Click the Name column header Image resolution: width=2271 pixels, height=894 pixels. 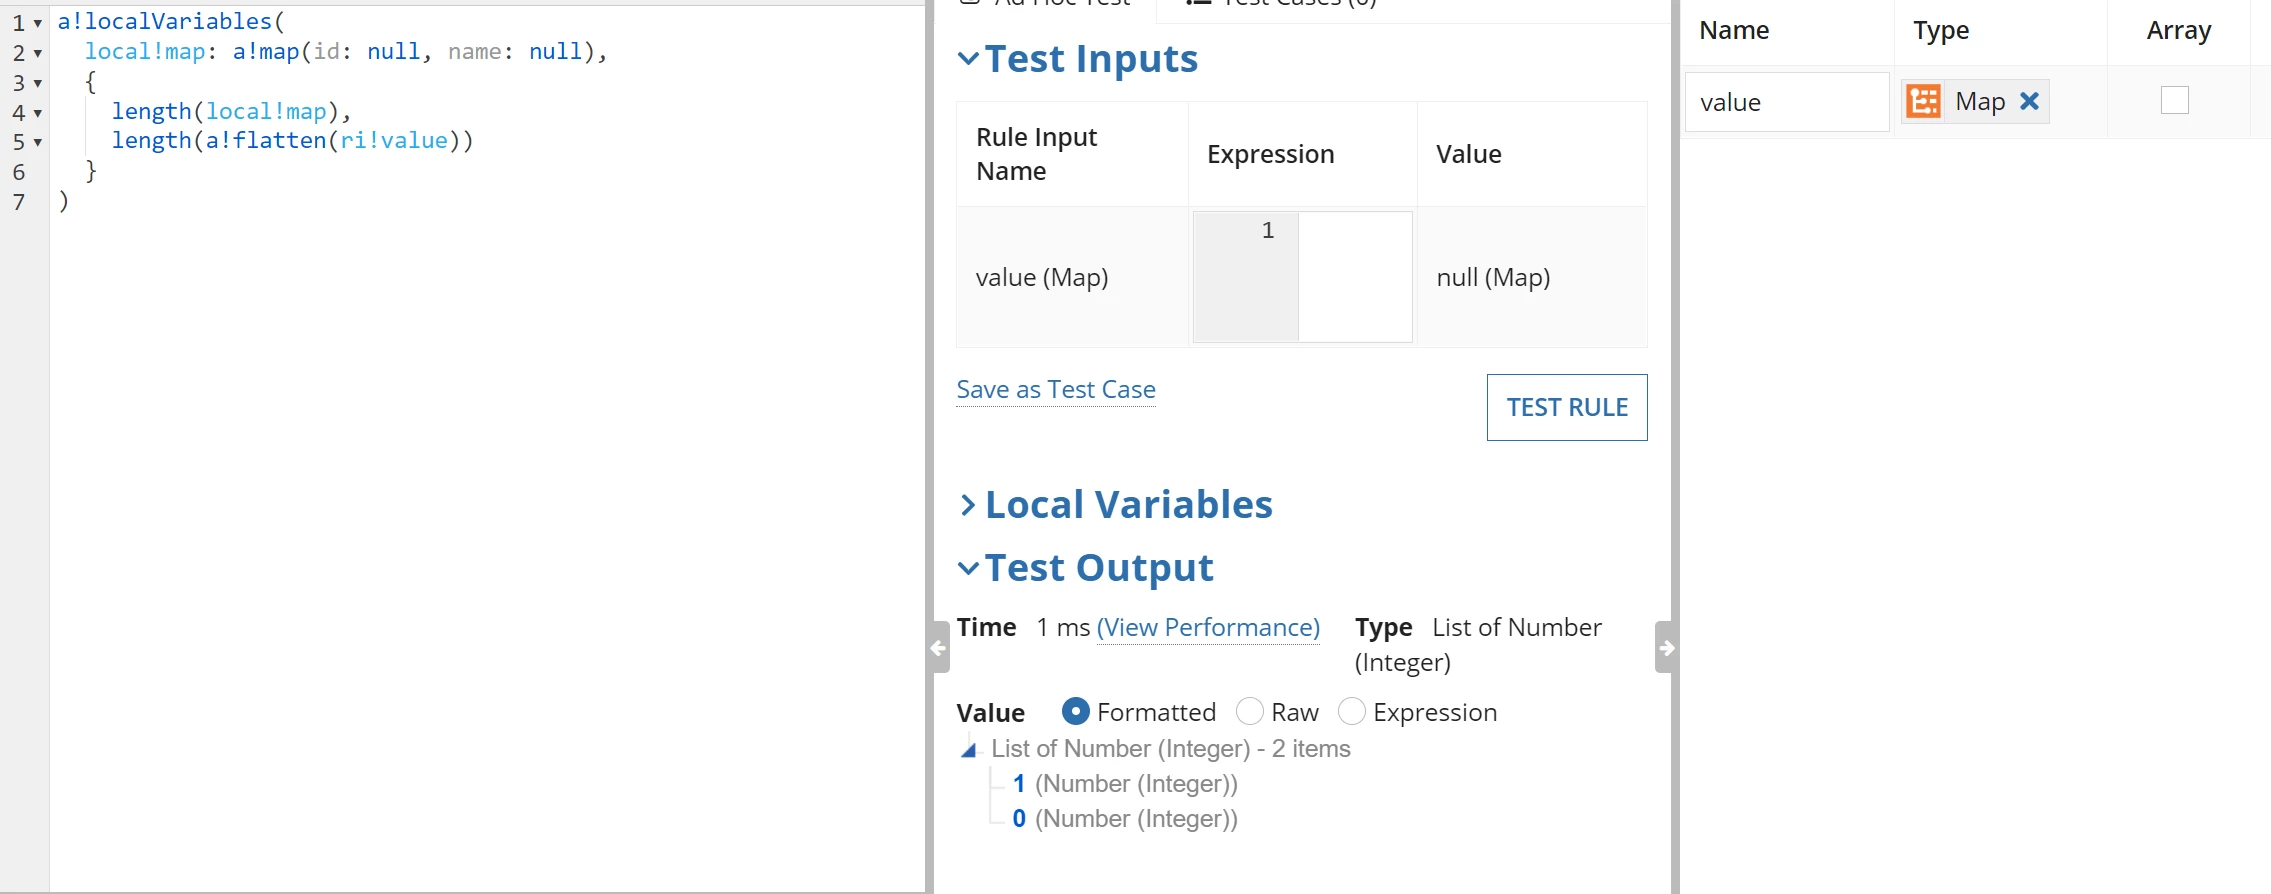[x=1734, y=30]
